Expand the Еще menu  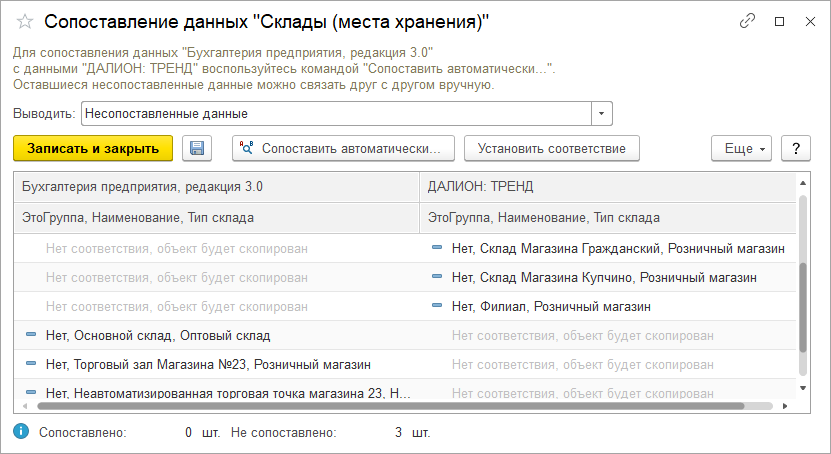741,149
